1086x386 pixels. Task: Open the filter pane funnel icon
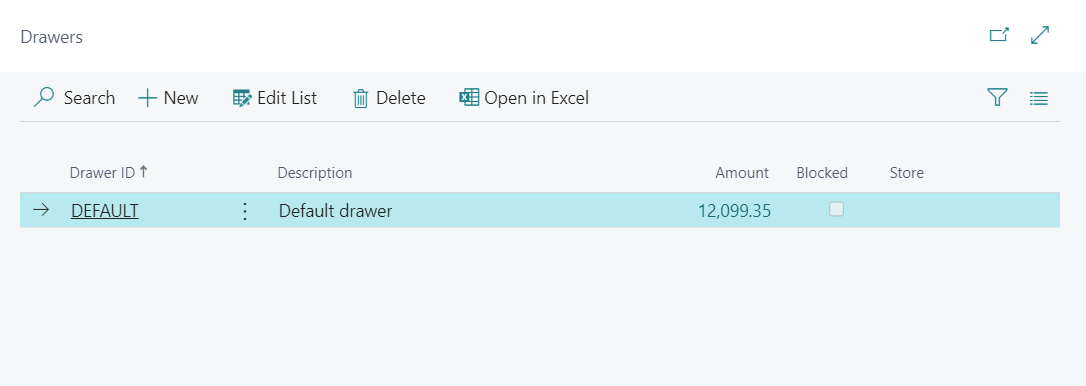point(997,98)
